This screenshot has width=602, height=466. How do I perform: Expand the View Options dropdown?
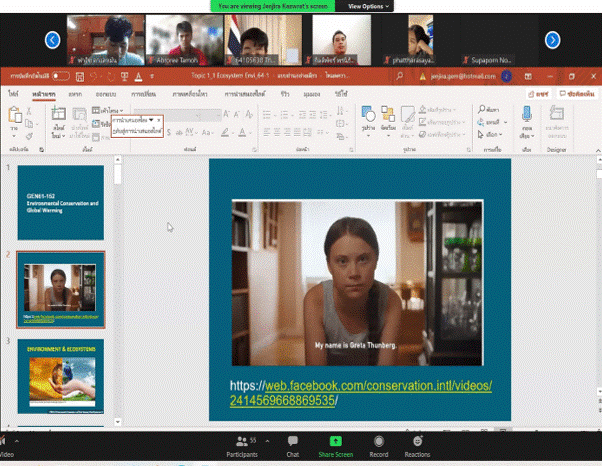(x=367, y=6)
